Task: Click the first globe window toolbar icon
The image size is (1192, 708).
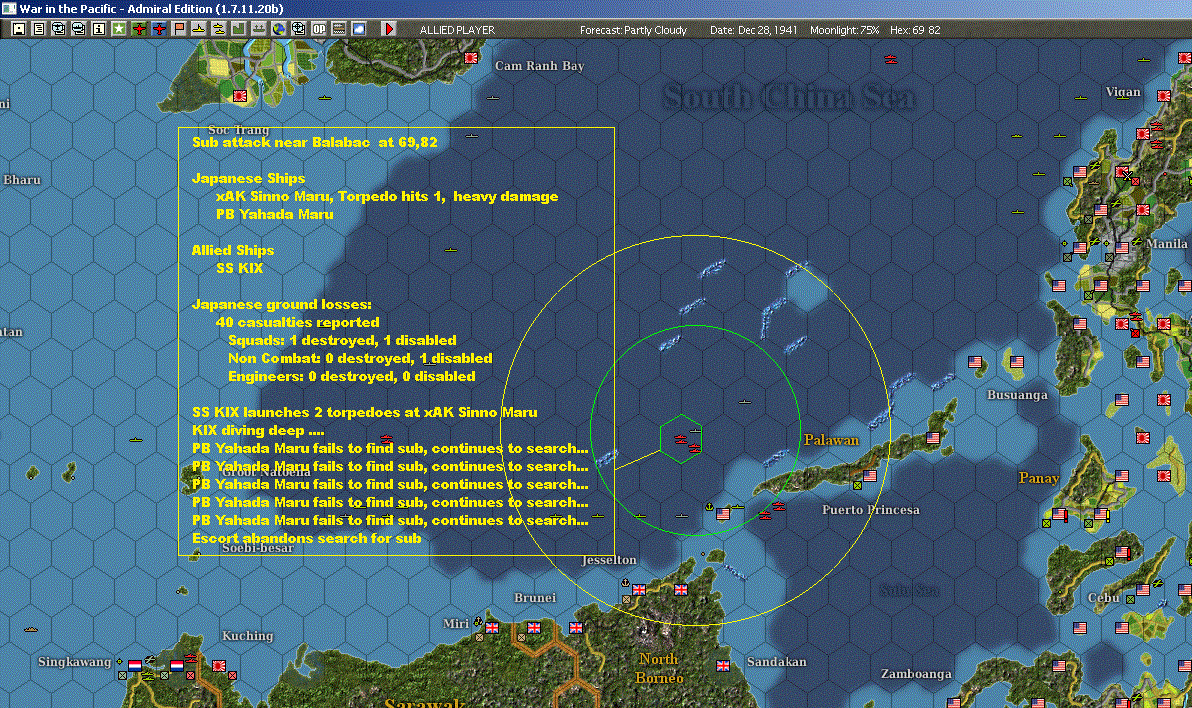Action: click(59, 29)
